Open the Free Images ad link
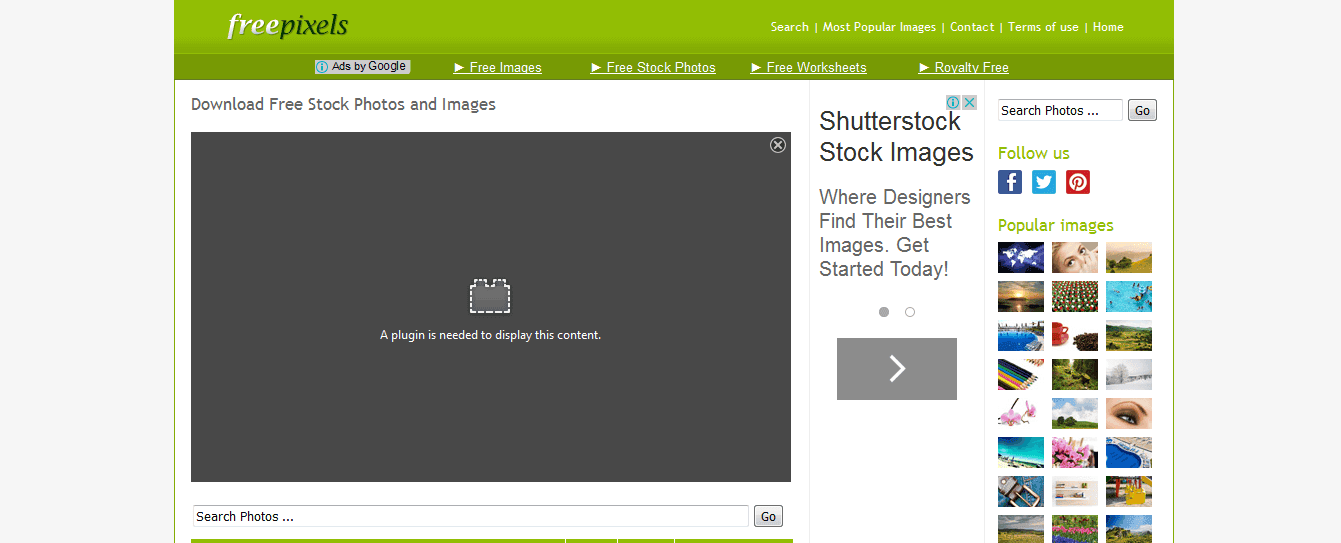Image resolution: width=1341 pixels, height=543 pixels. point(498,67)
